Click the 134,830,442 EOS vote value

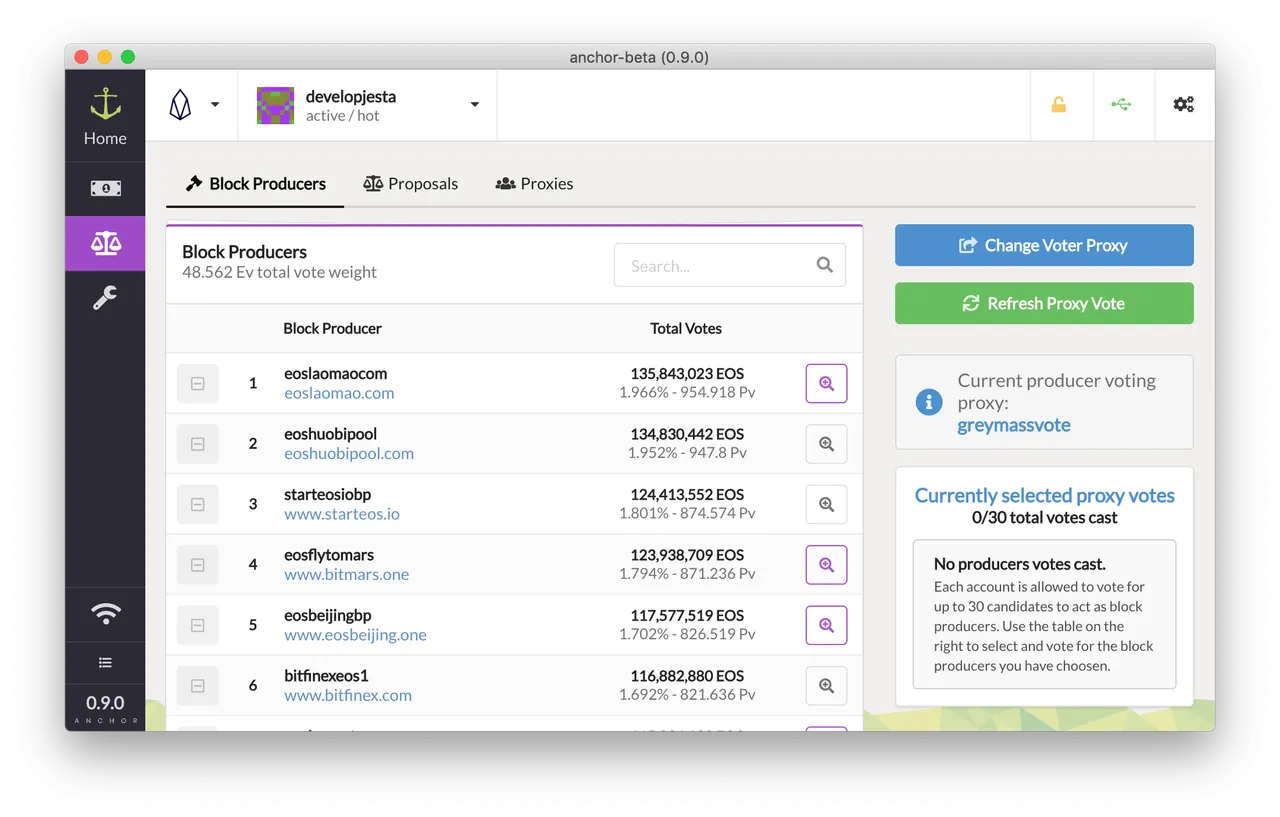click(x=687, y=434)
